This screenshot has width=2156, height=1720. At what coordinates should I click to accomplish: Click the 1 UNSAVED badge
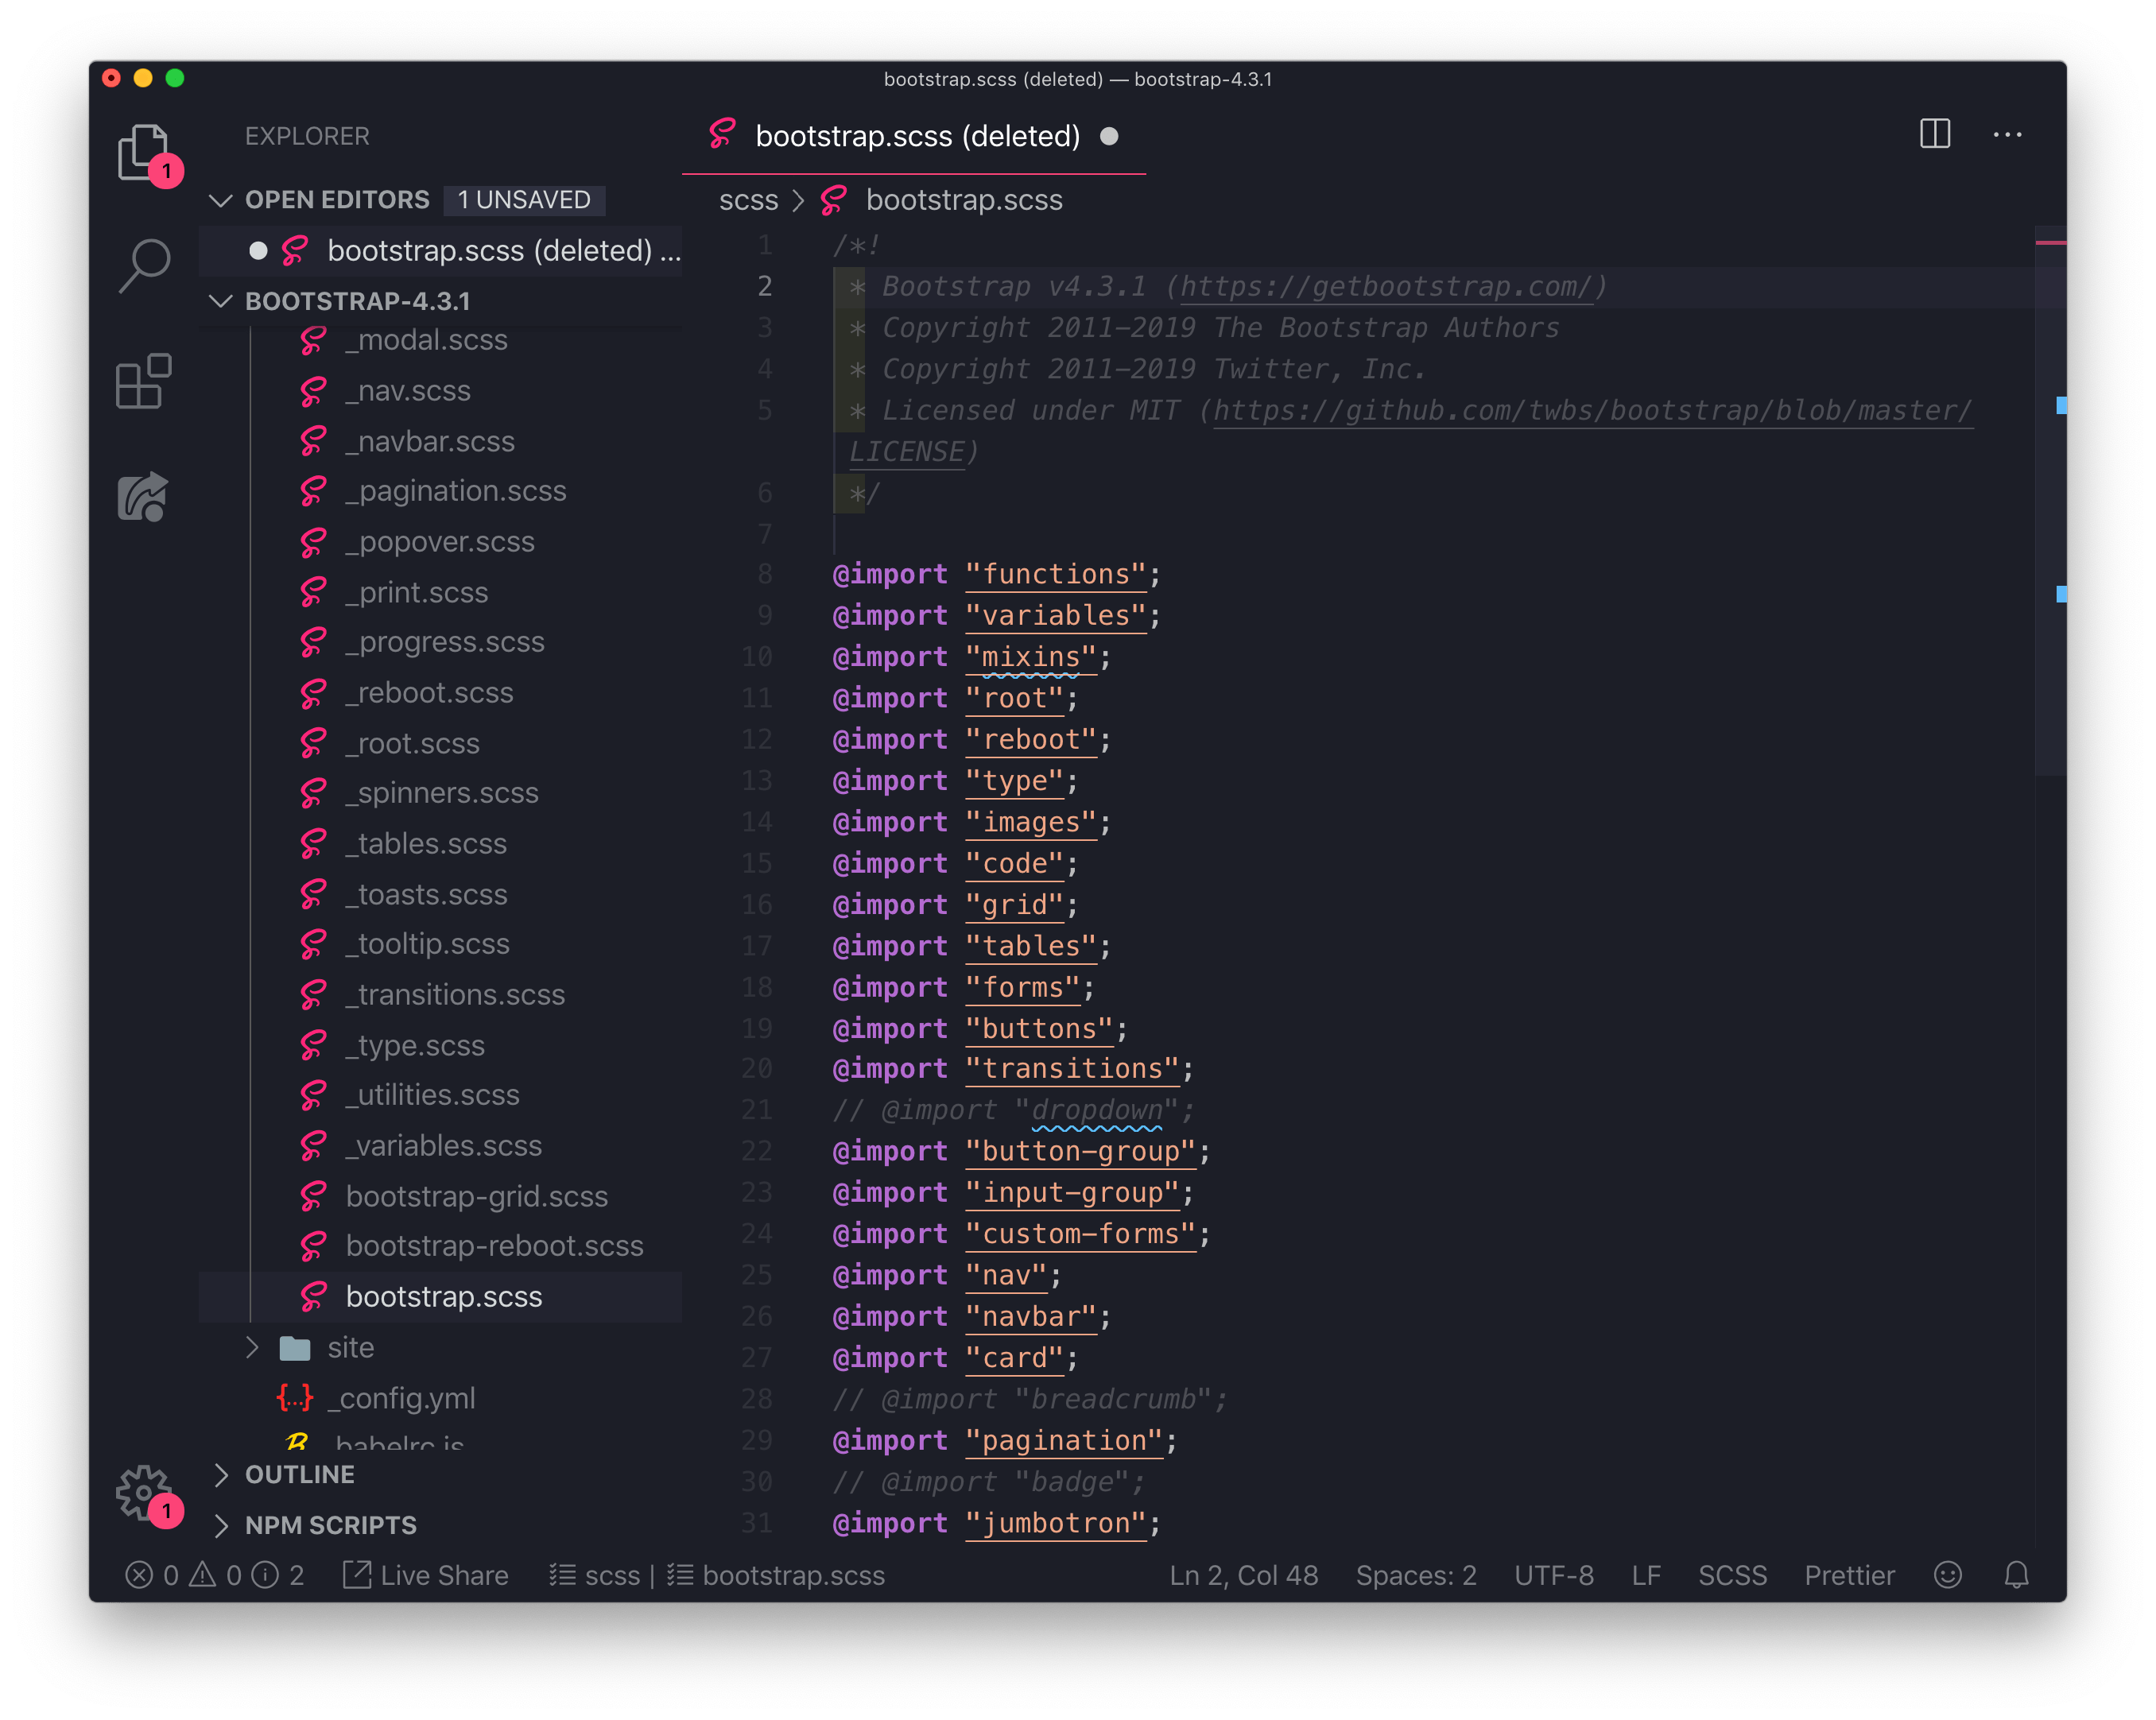tap(524, 200)
